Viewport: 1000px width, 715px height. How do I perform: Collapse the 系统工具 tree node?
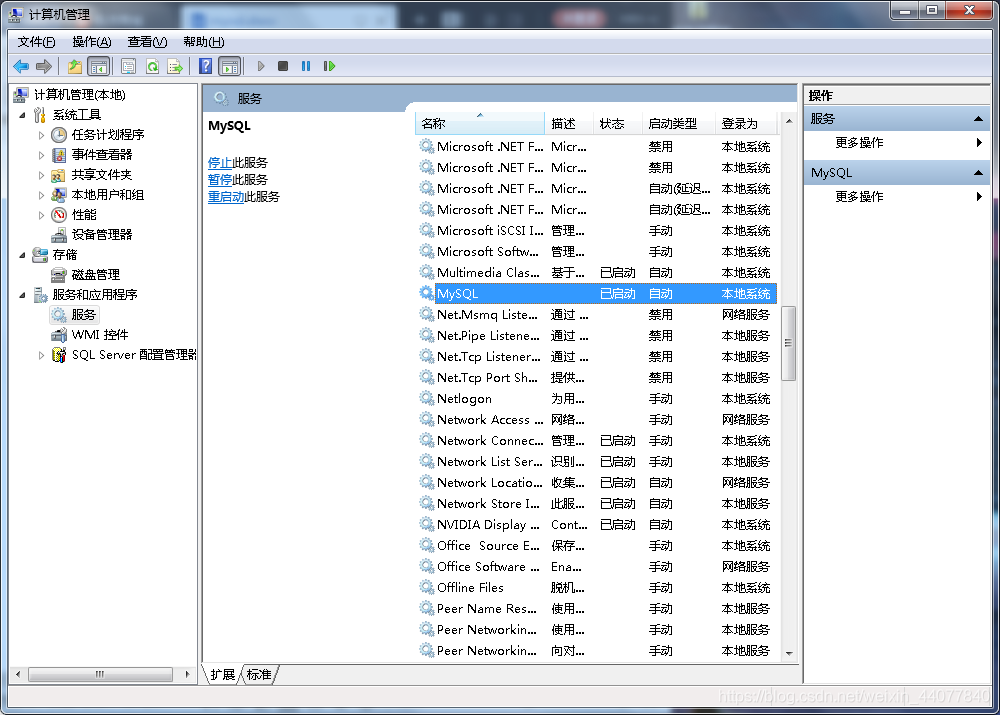tap(23, 115)
